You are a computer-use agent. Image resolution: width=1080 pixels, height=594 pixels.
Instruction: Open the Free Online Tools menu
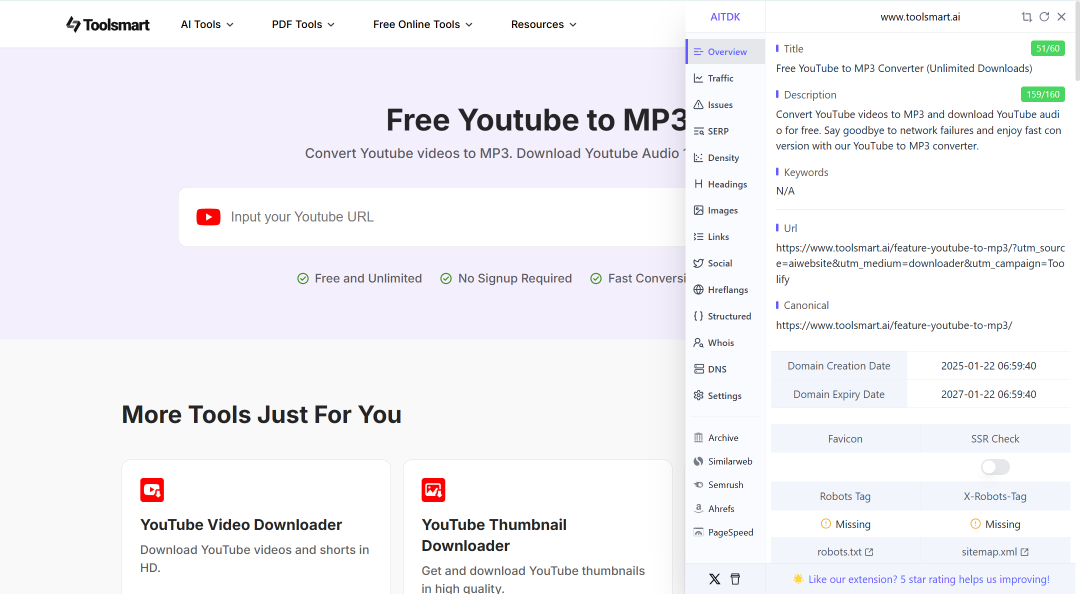tap(423, 24)
